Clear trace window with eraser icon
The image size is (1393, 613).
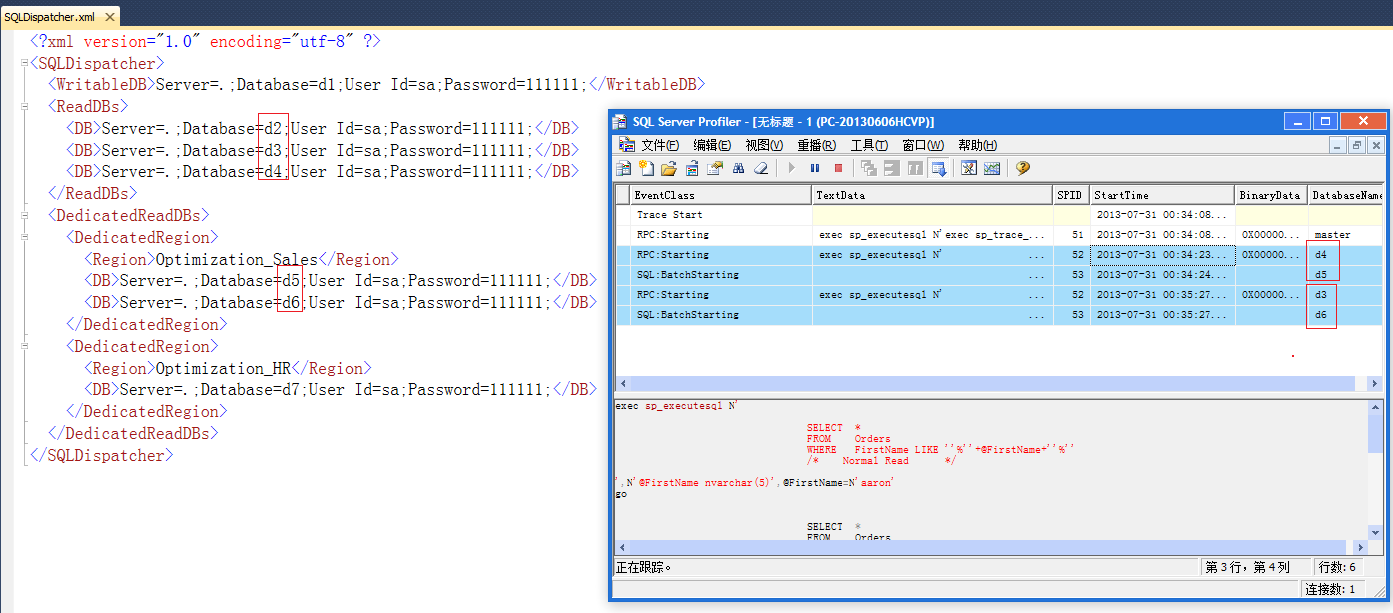[x=761, y=168]
